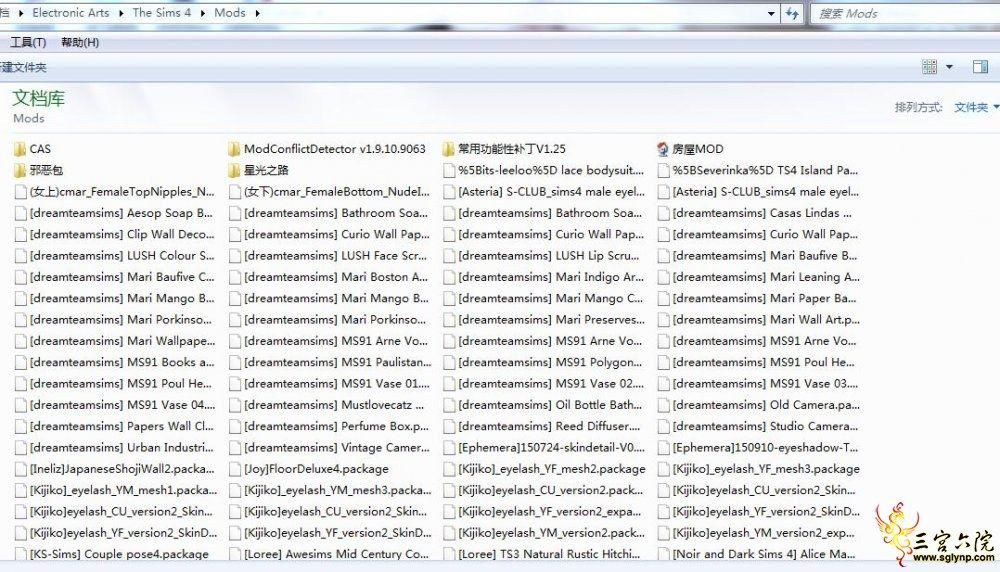Click the view mode icon in toolbar

click(930, 67)
